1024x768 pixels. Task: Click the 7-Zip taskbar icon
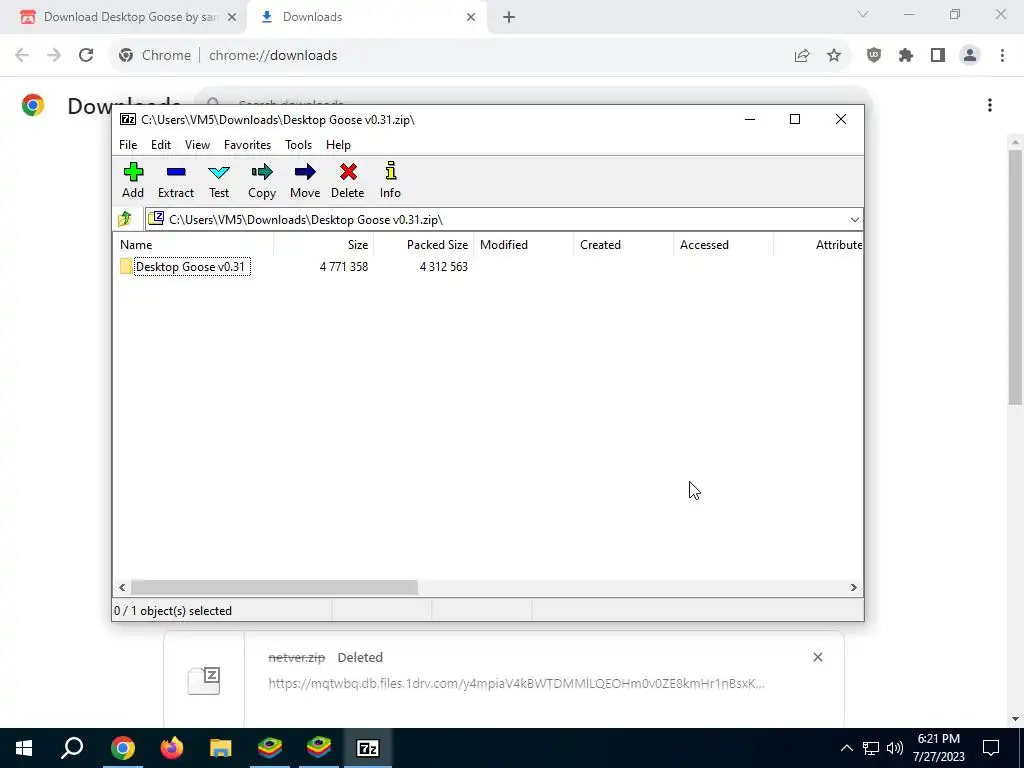[368, 748]
